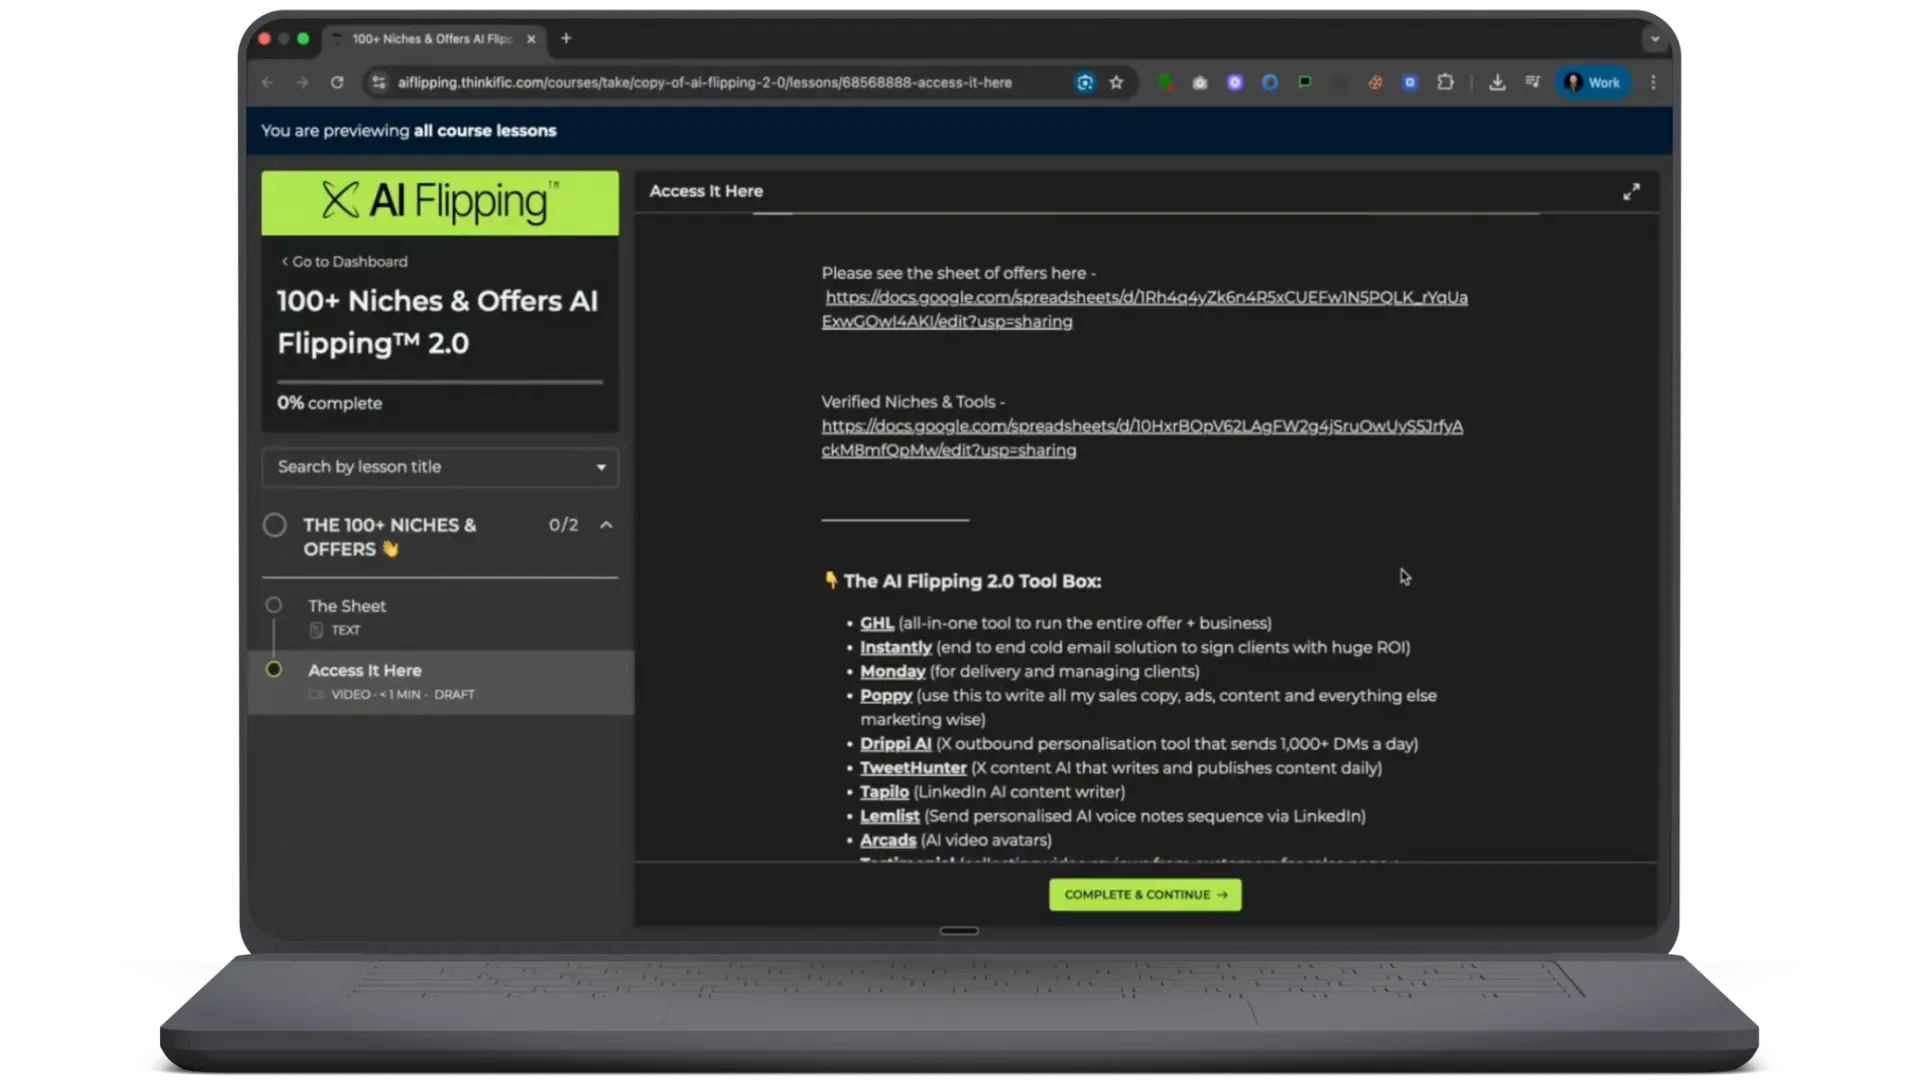Bookmark this page with star icon
1920x1080 pixels.
[x=1117, y=83]
